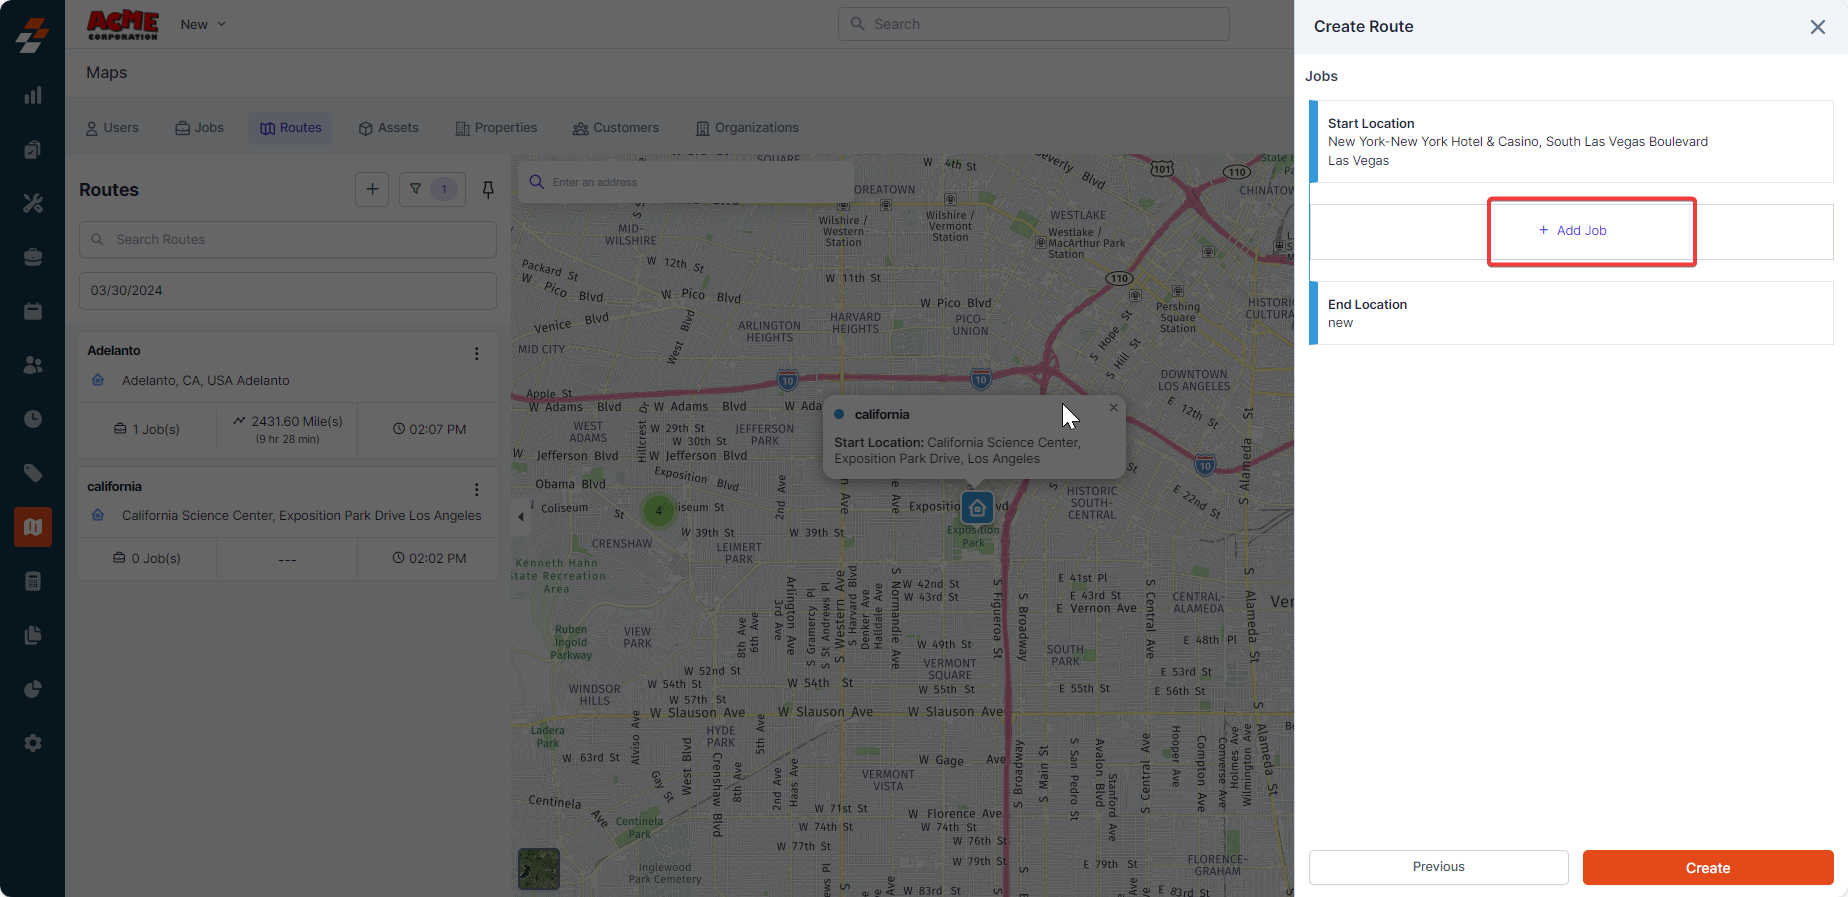Click the home icon on the Adelanto route card
This screenshot has width=1848, height=897.
click(x=98, y=380)
